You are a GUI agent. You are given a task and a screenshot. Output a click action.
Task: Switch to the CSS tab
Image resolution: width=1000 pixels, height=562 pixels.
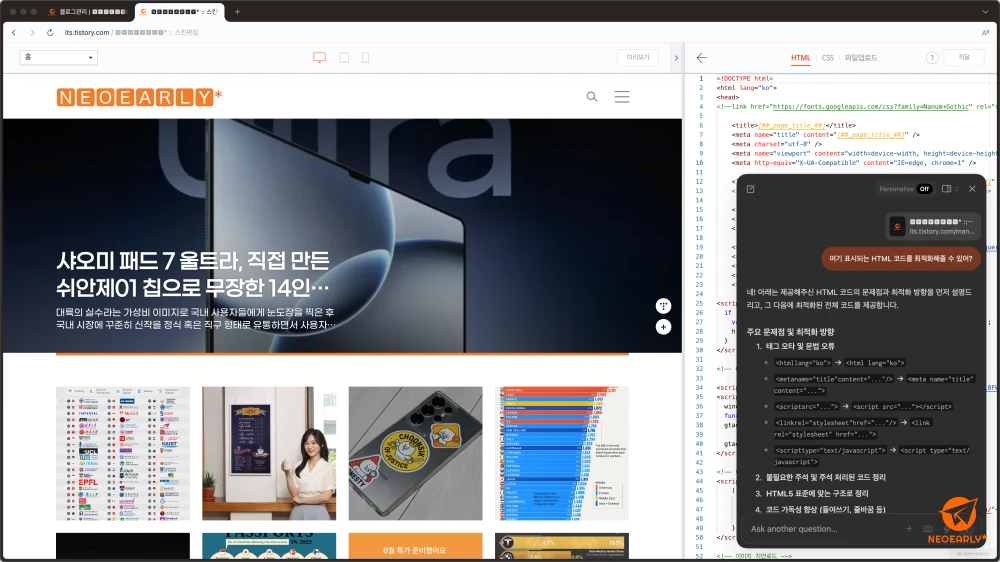[827, 57]
